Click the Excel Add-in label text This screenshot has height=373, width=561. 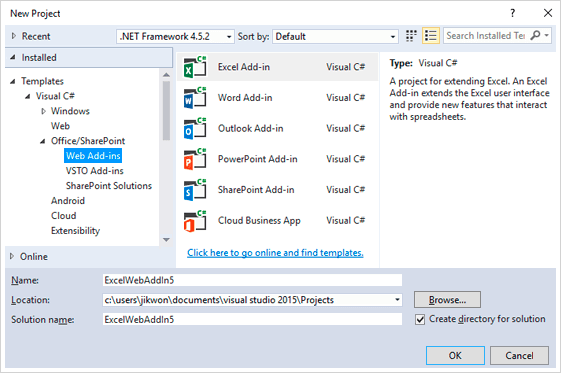click(x=244, y=67)
